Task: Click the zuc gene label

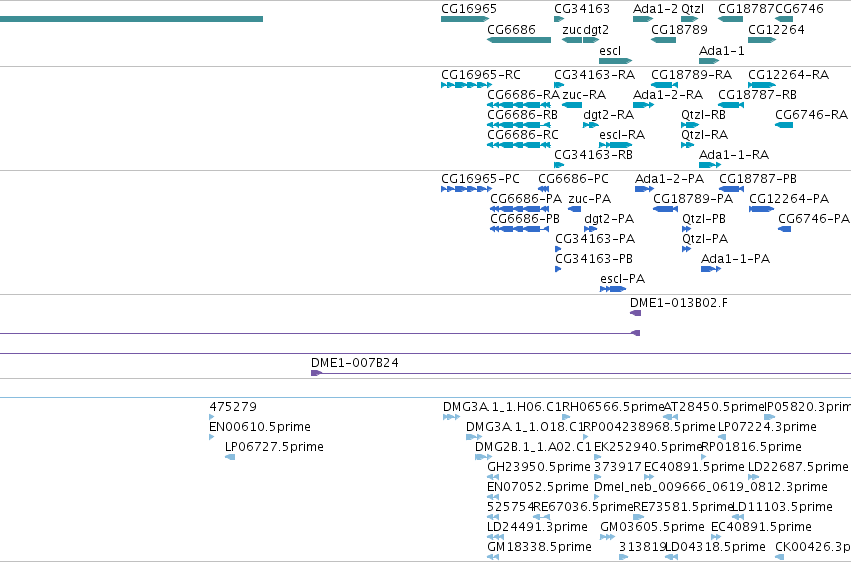Action: click(x=572, y=30)
